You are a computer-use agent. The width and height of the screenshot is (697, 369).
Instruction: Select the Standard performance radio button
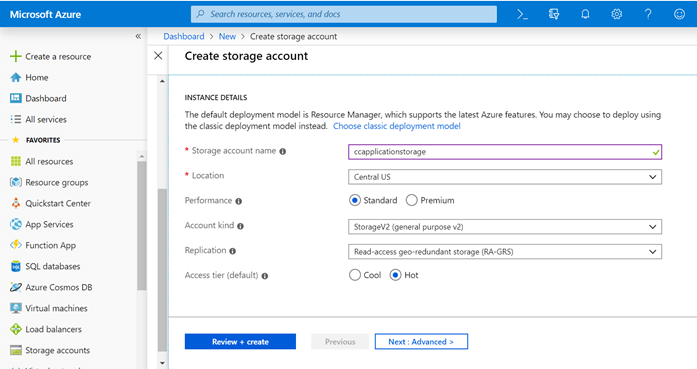pyautogui.click(x=354, y=201)
